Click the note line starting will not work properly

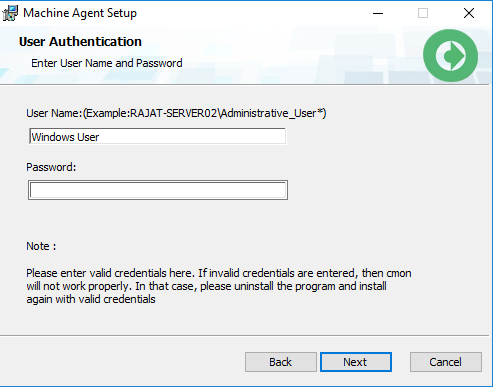206,286
